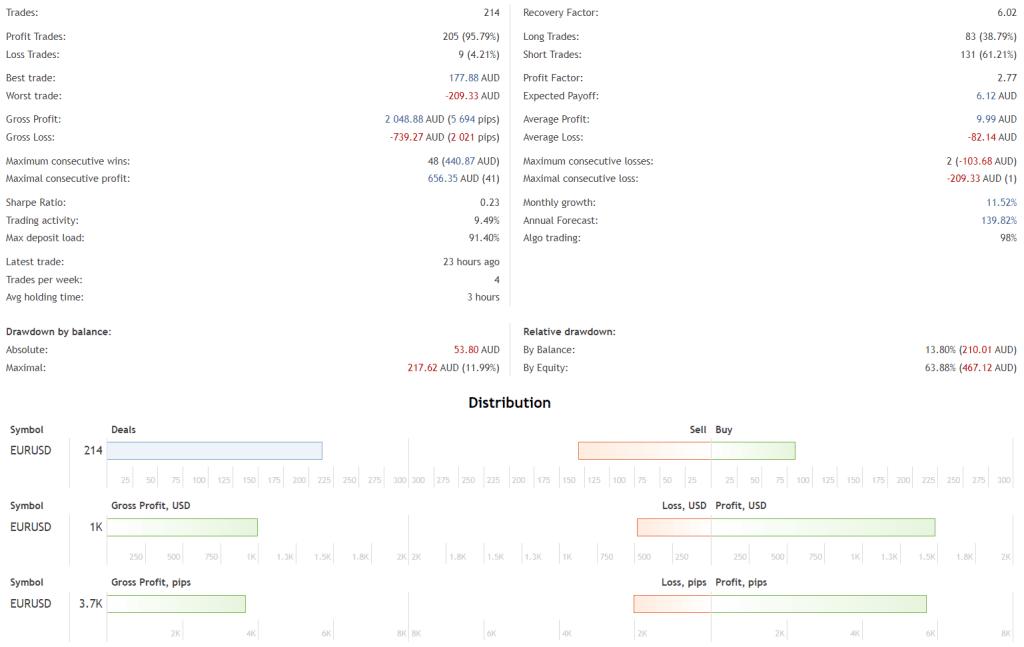Screen dimensions: 1024x647
Task: Click the Drawdown by balance heading
Action: click(x=58, y=331)
